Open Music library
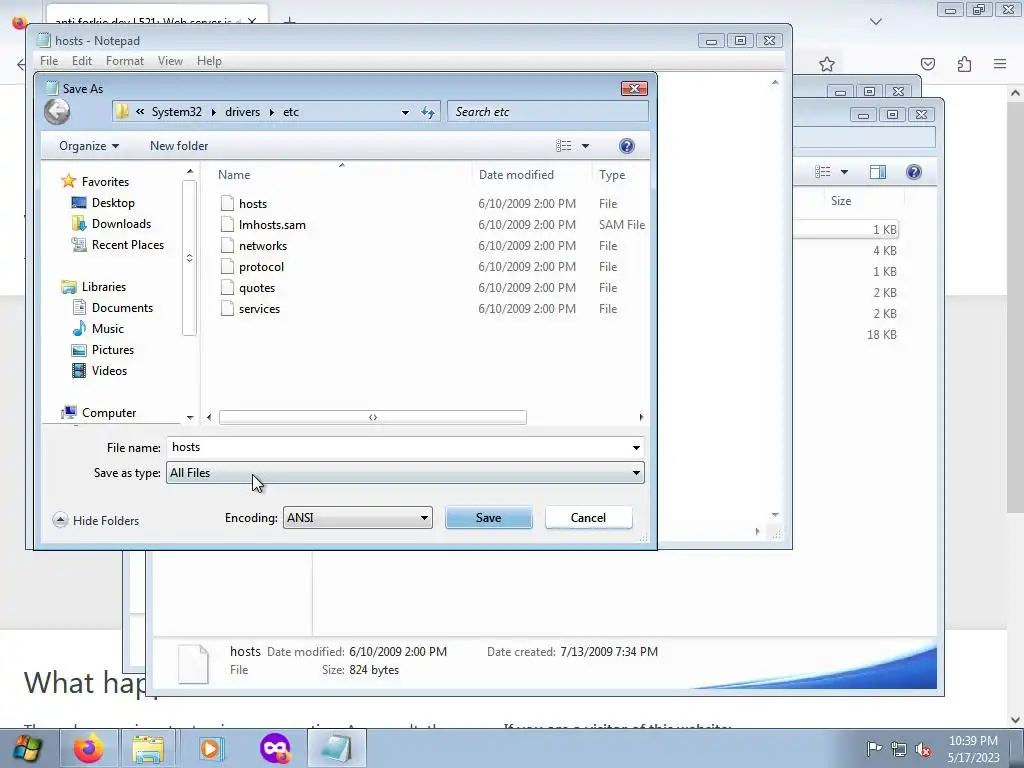The width and height of the screenshot is (1024, 768). click(107, 328)
